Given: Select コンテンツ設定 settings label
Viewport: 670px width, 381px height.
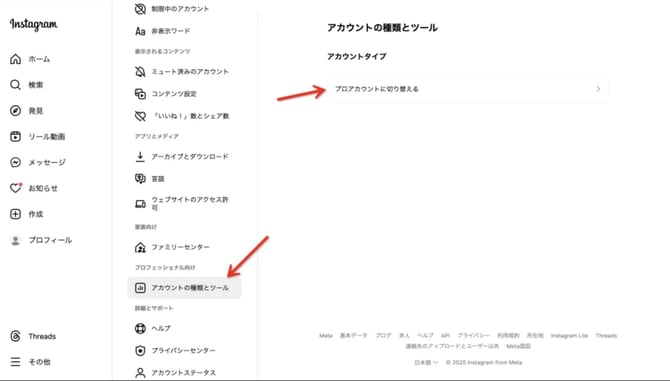Looking at the screenshot, I should [x=174, y=94].
